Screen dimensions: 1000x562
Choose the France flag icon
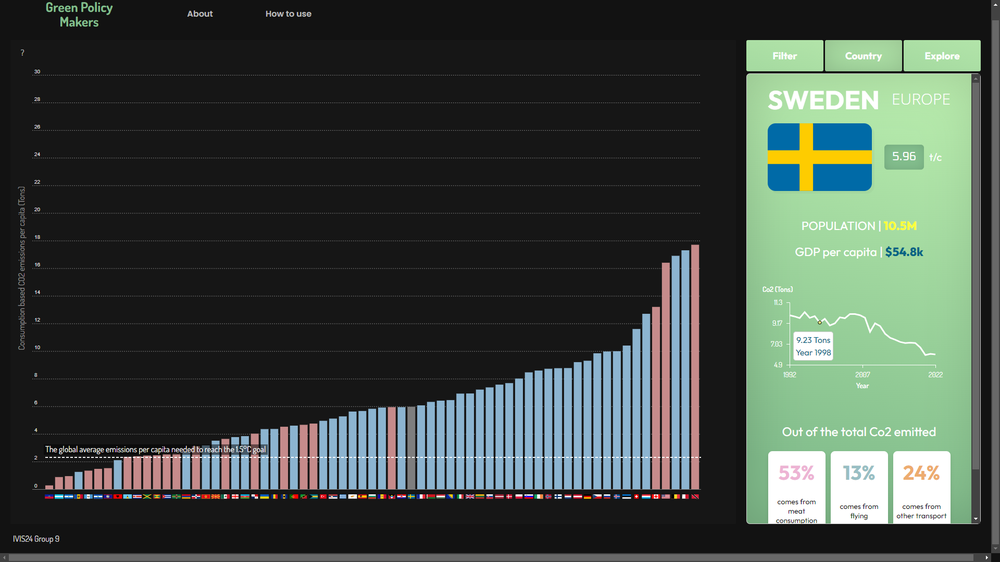tap(421, 496)
